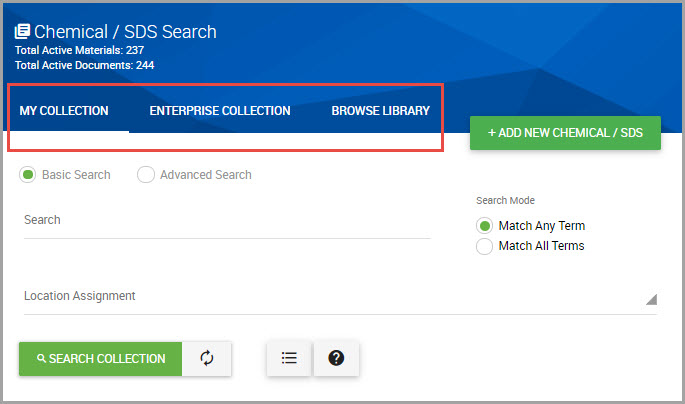Choose Match All Terms search mode
The height and width of the screenshot is (404, 685).
point(484,246)
